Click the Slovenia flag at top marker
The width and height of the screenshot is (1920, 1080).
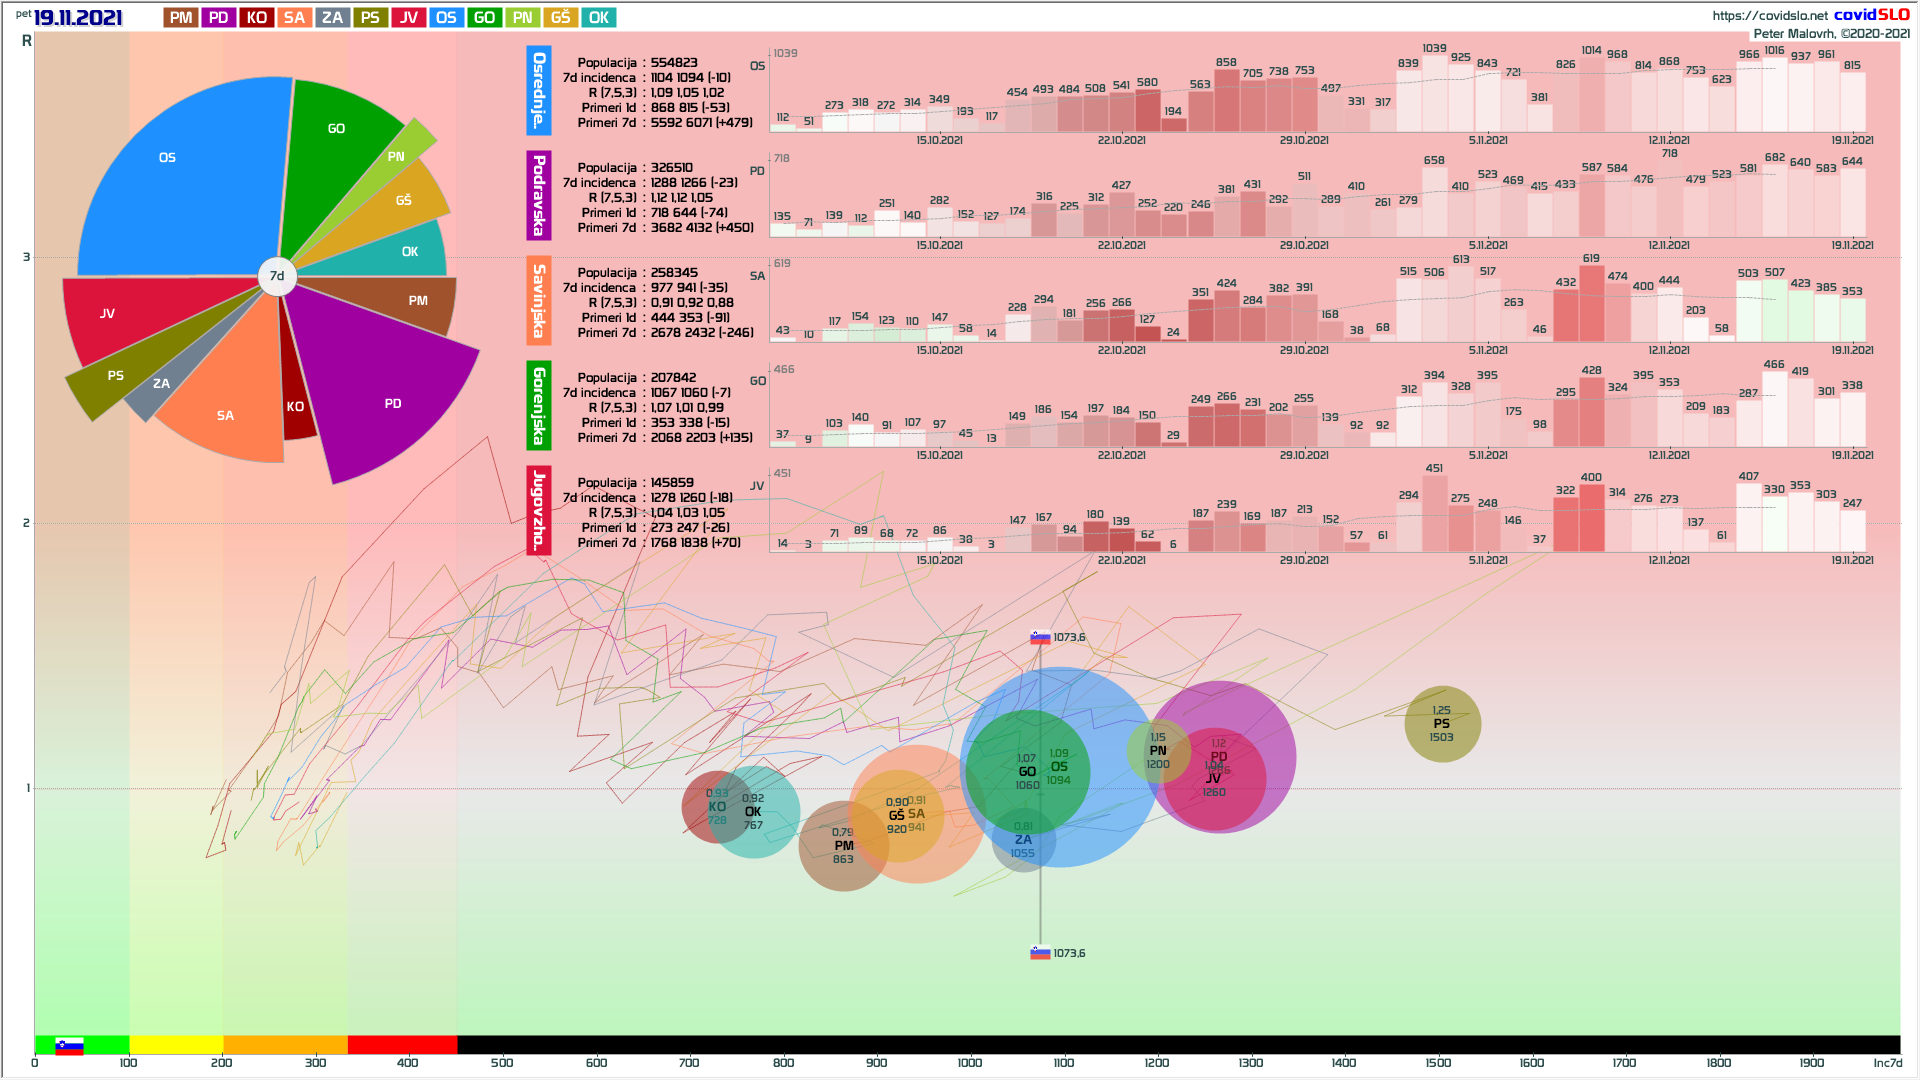1040,637
